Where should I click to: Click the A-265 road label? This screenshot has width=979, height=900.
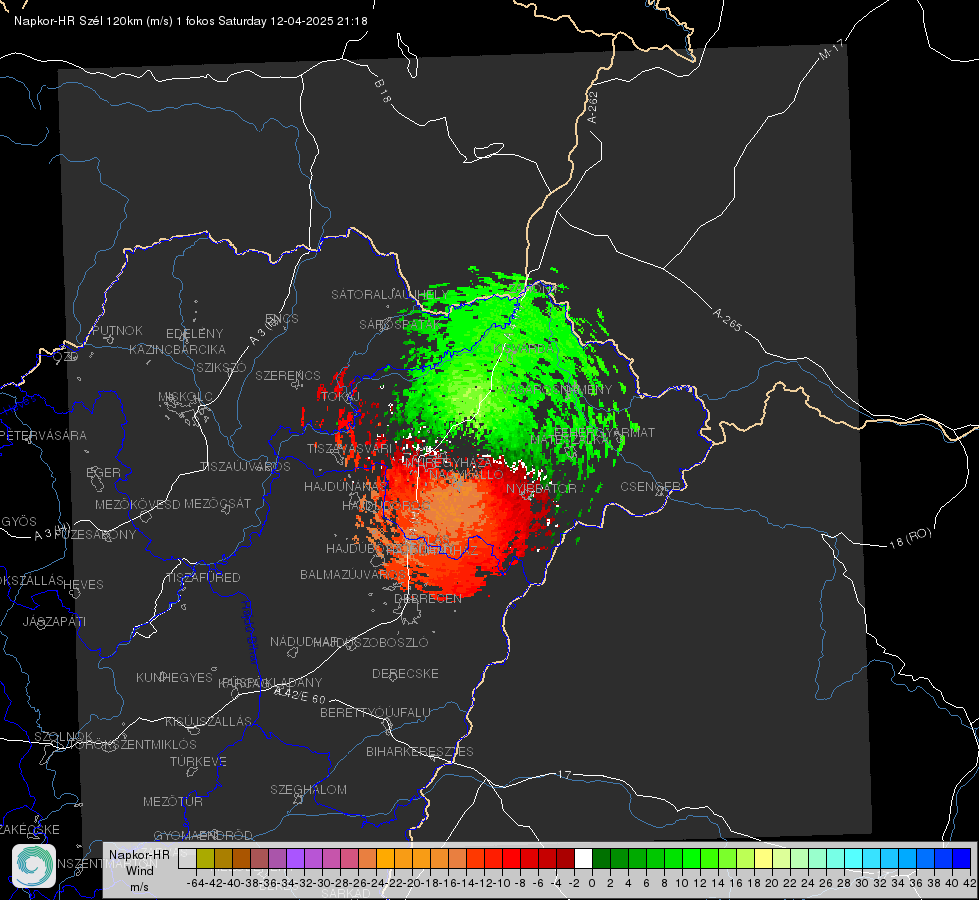[x=727, y=319]
